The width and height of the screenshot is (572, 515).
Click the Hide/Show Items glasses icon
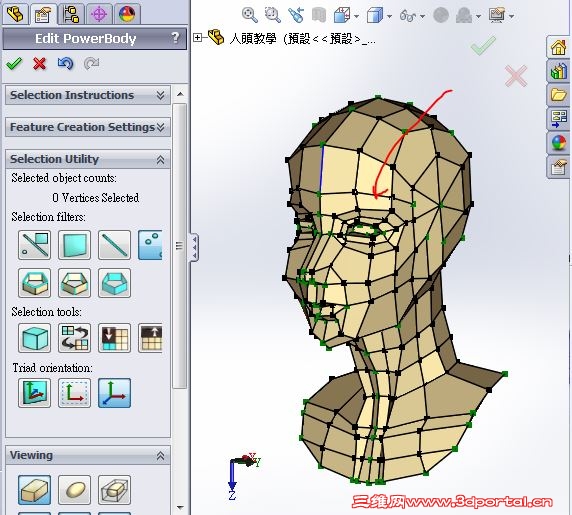[x=408, y=16]
